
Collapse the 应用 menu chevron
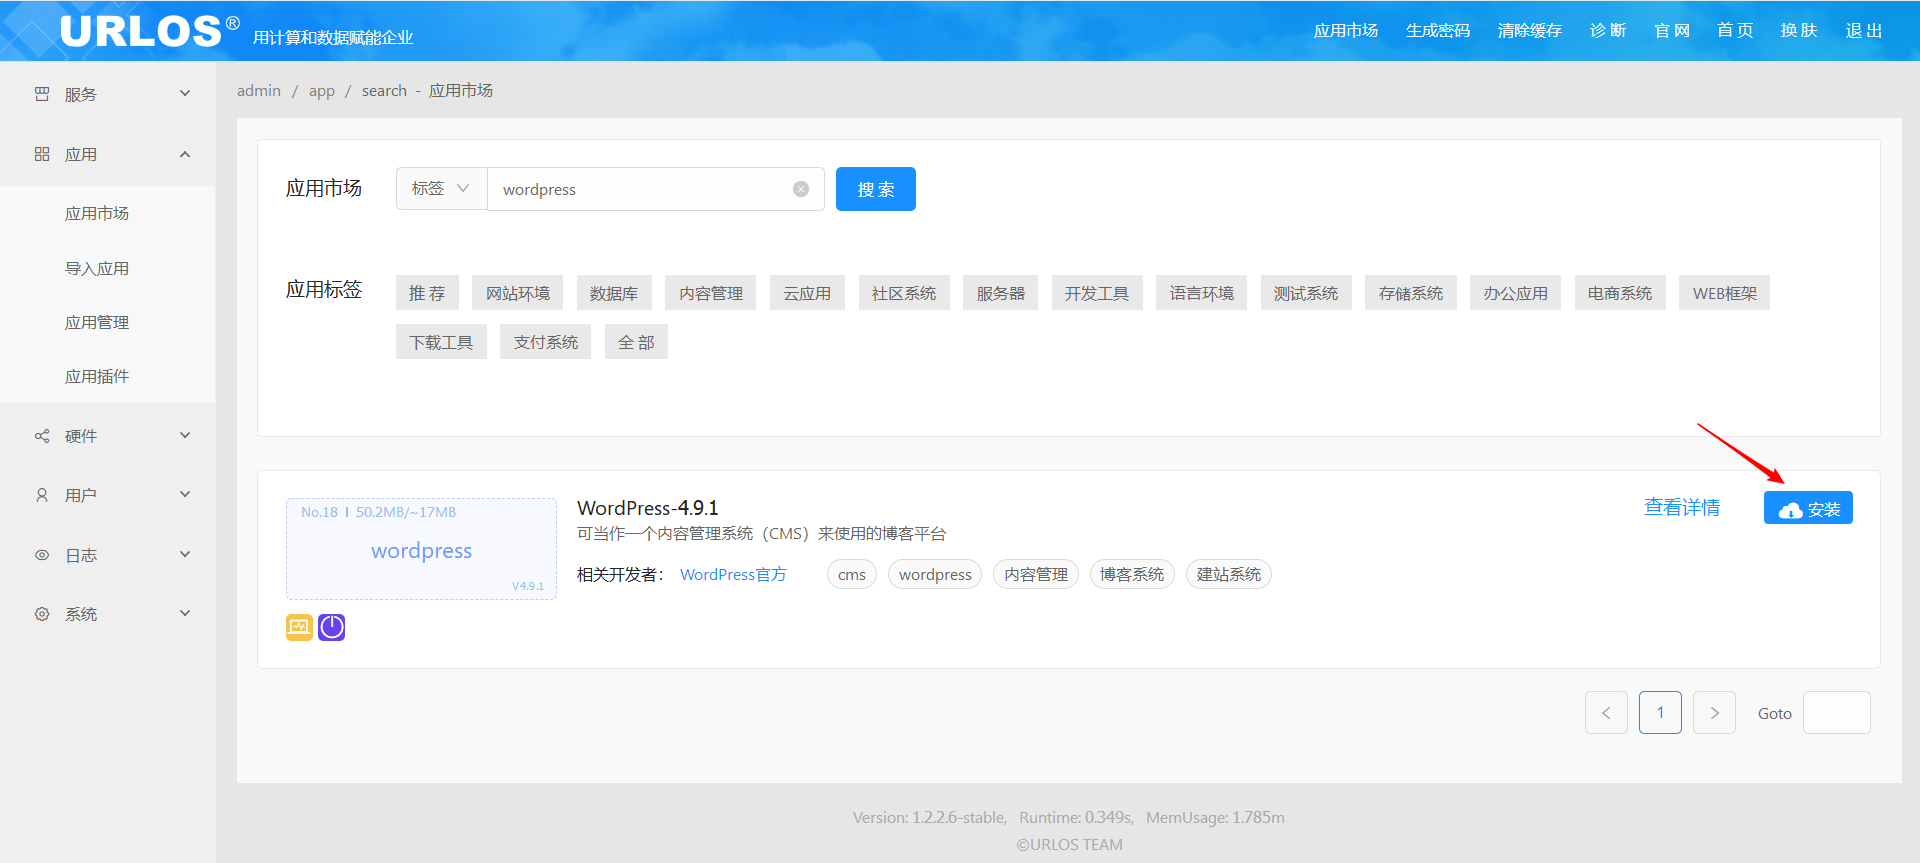(185, 154)
